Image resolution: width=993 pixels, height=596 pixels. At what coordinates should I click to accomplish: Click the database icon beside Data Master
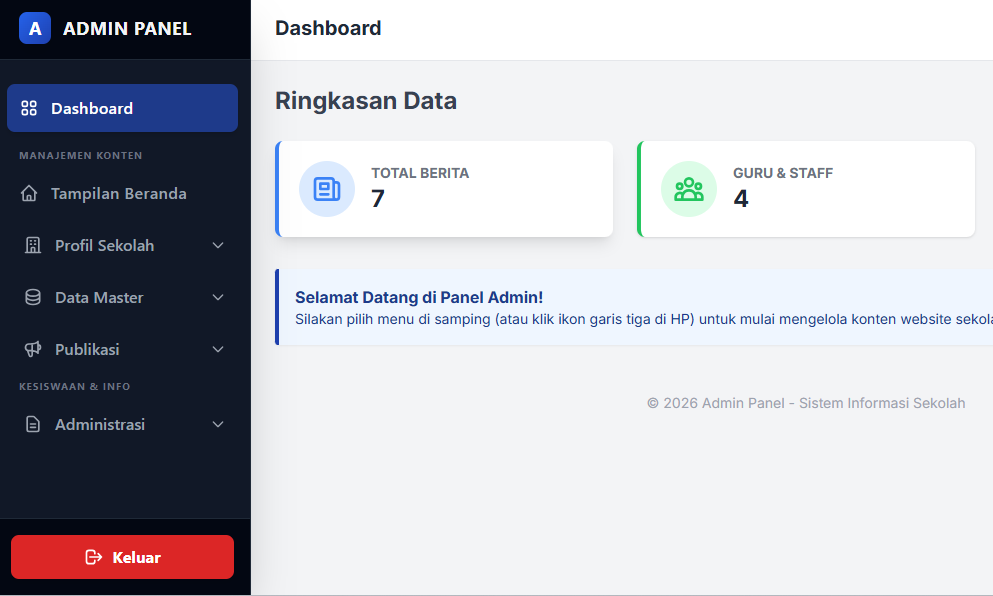(33, 297)
